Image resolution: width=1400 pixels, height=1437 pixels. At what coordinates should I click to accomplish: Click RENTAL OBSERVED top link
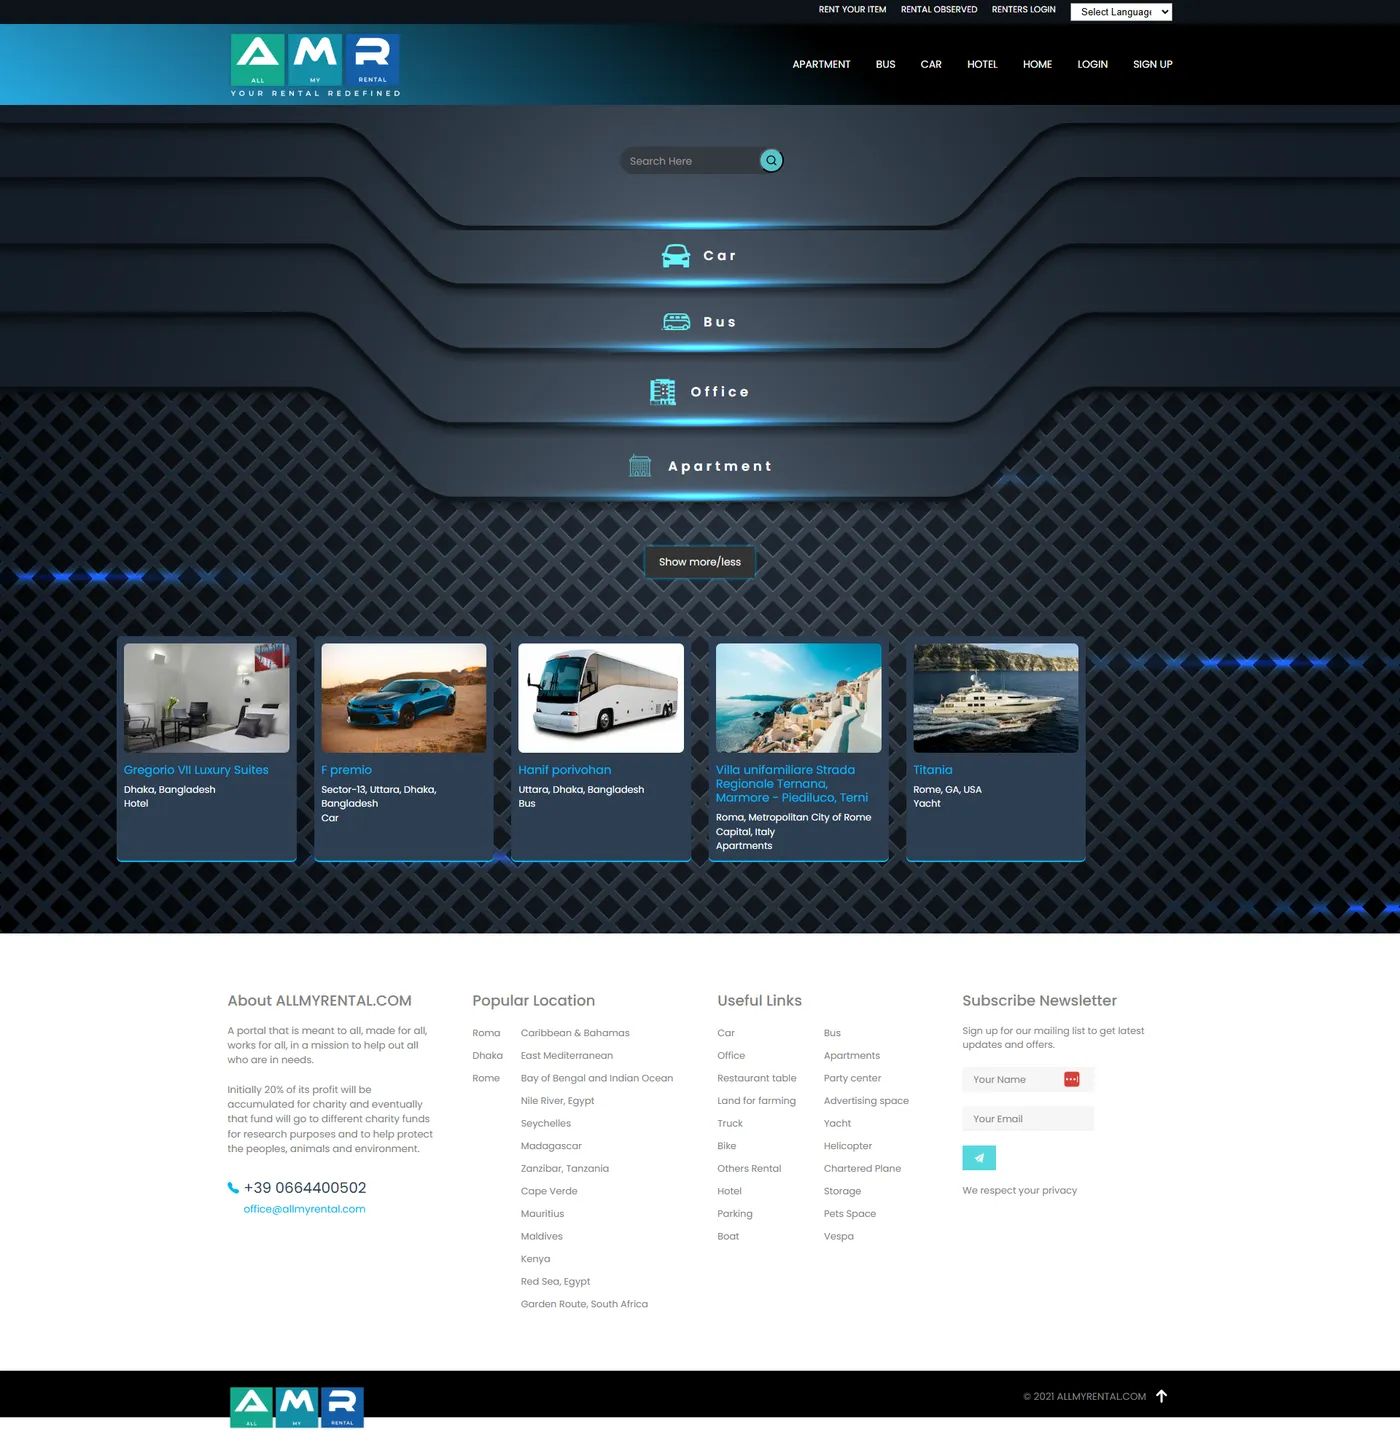pyautogui.click(x=939, y=10)
